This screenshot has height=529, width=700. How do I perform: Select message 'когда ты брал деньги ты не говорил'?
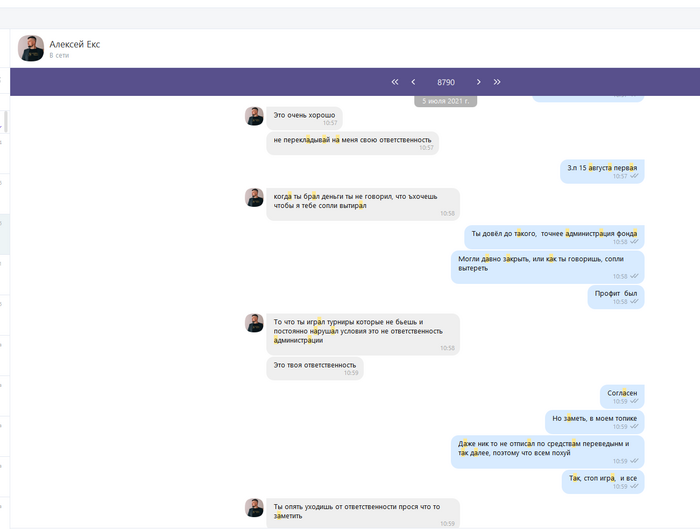(x=363, y=204)
